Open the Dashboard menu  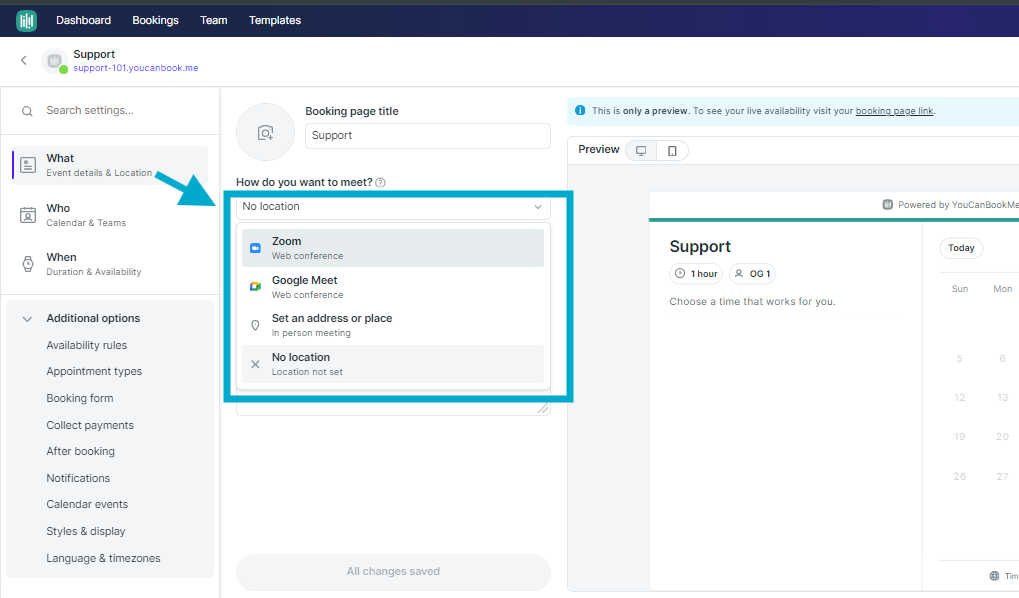[x=84, y=20]
